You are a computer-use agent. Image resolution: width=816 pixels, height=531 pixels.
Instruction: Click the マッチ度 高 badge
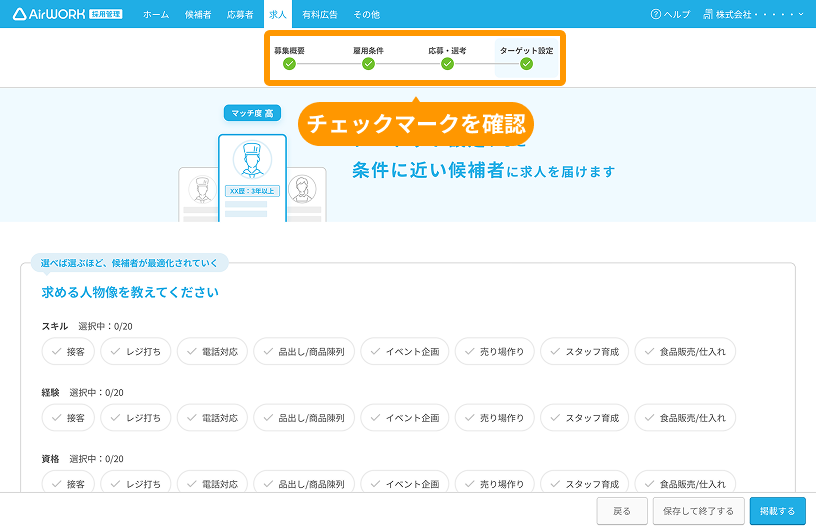pyautogui.click(x=252, y=113)
